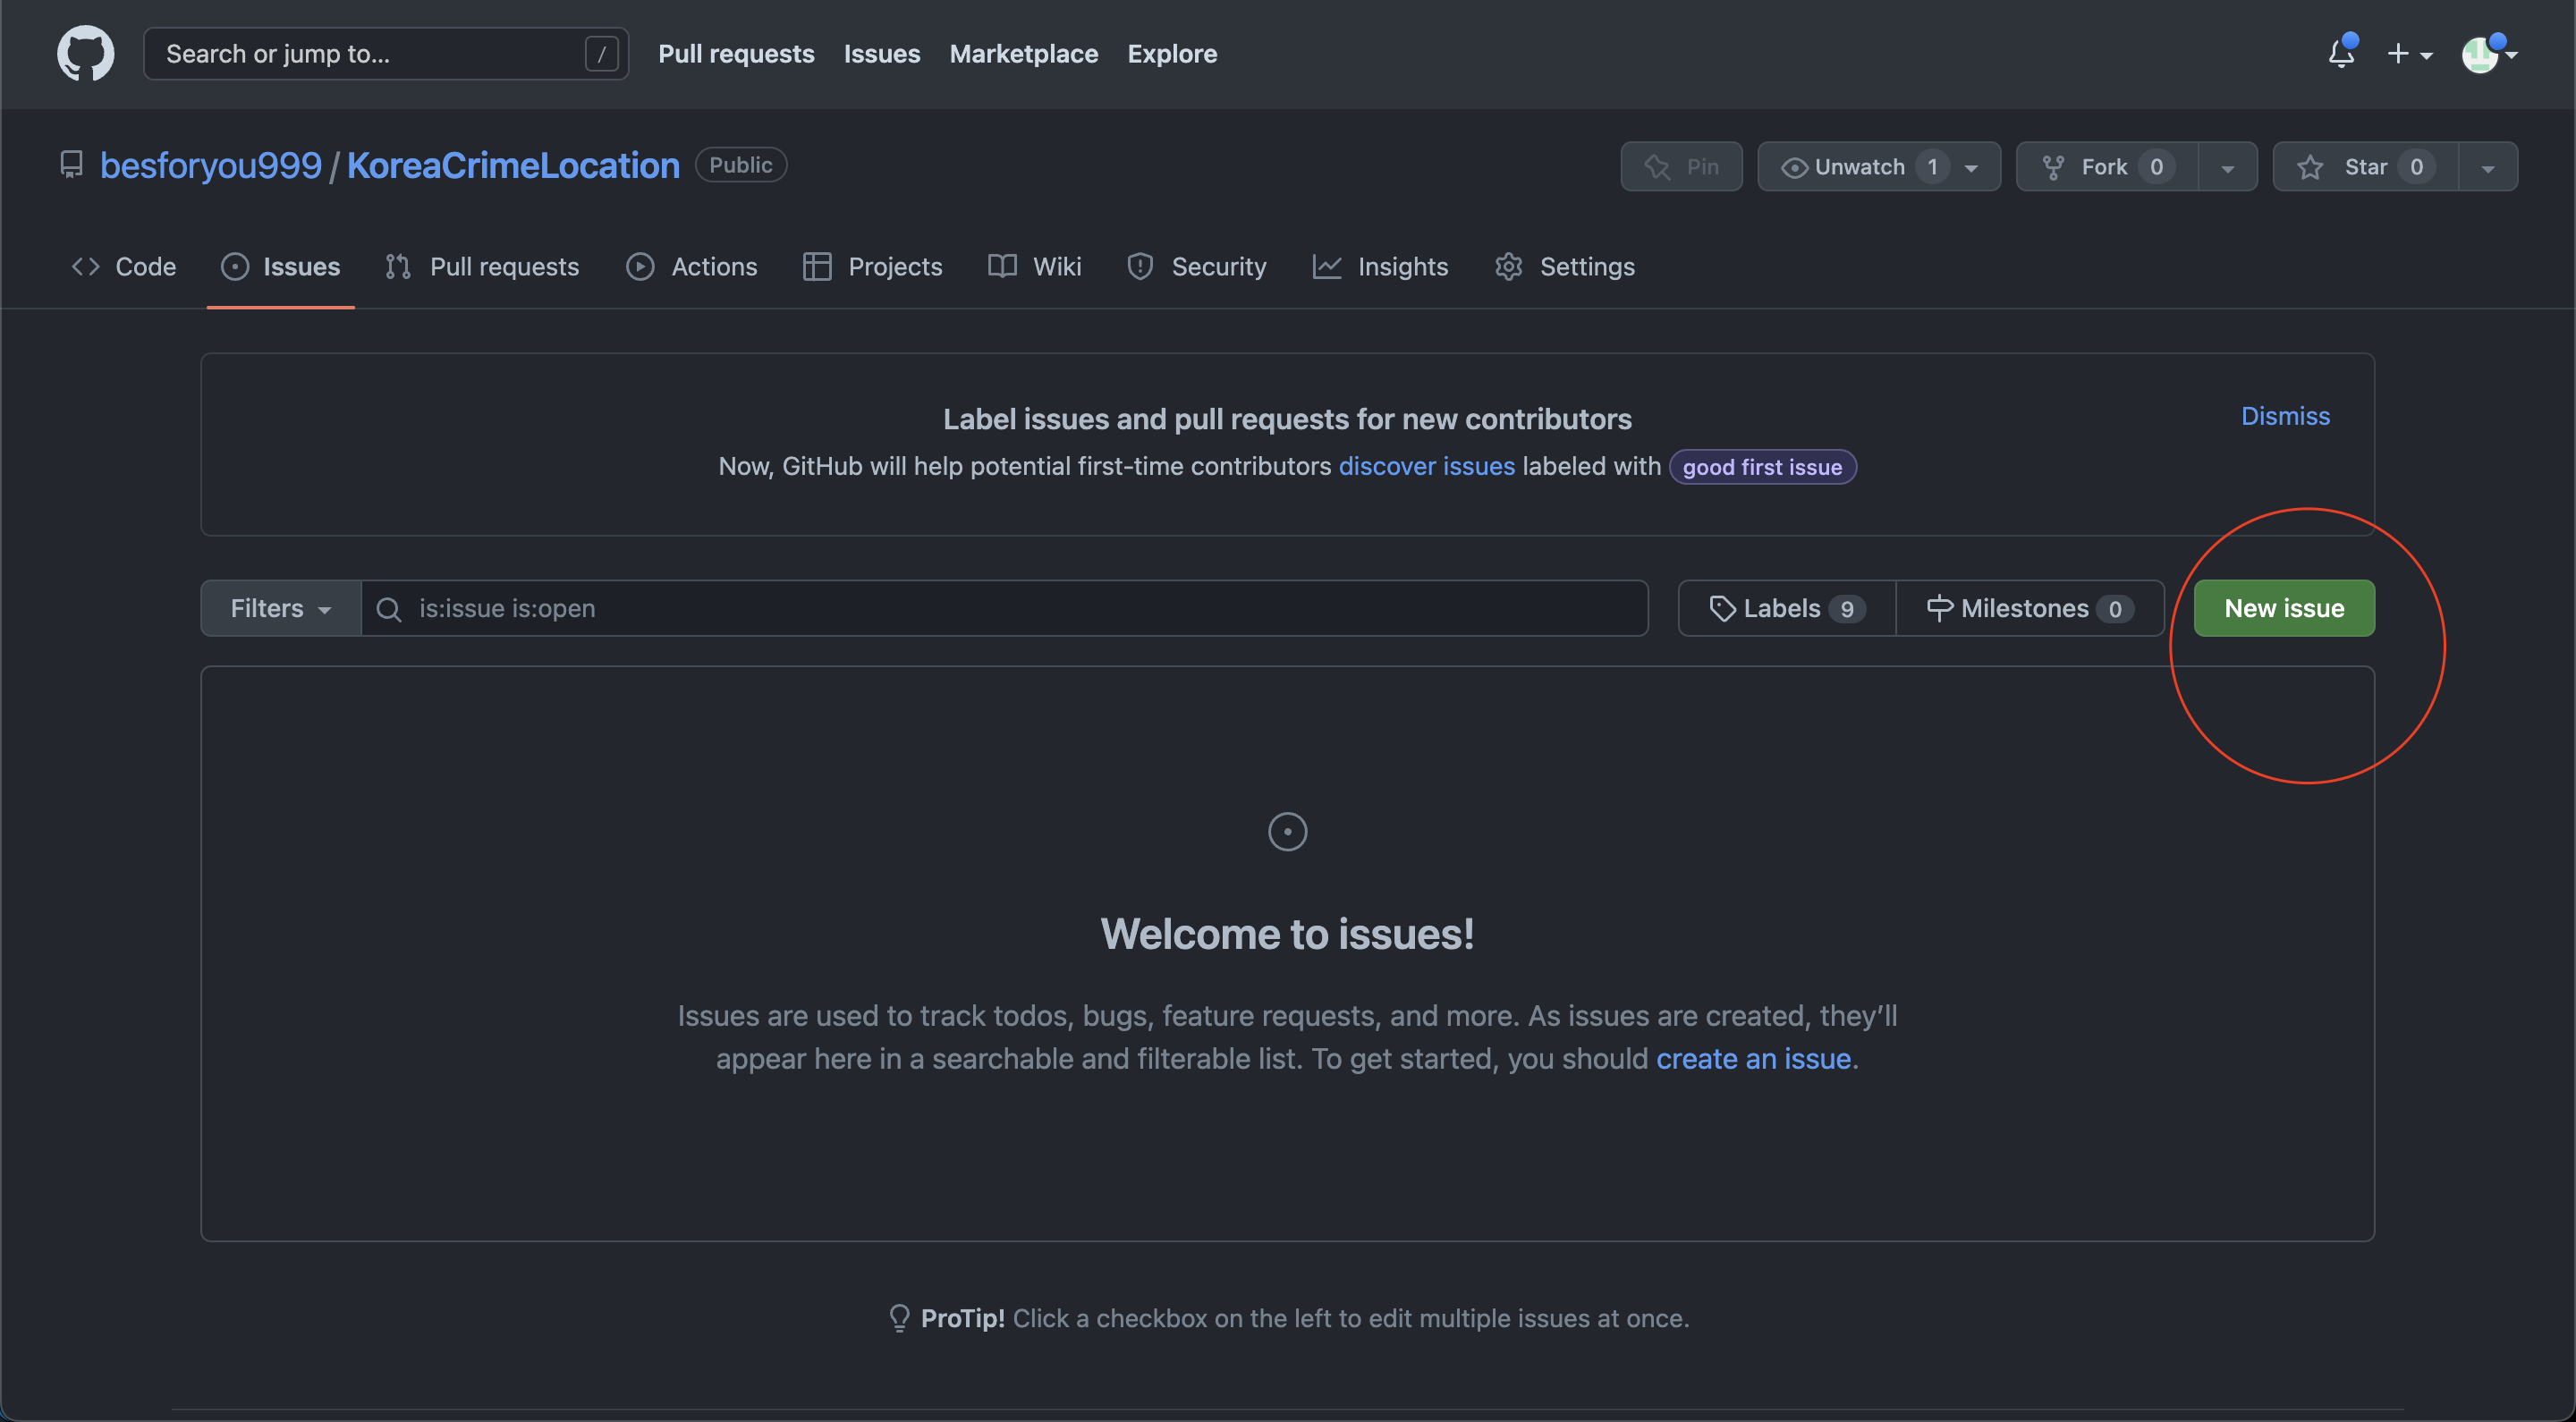Fork the repository

2107,166
